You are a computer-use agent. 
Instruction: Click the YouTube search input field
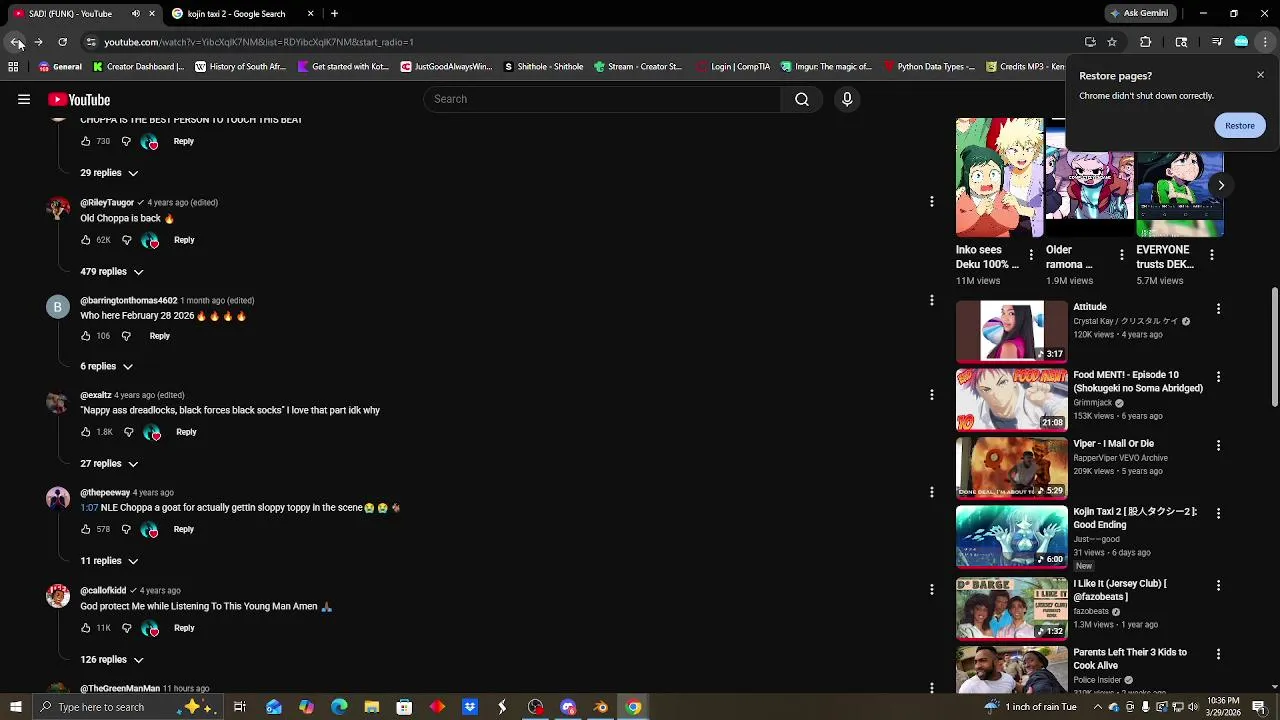click(x=602, y=99)
